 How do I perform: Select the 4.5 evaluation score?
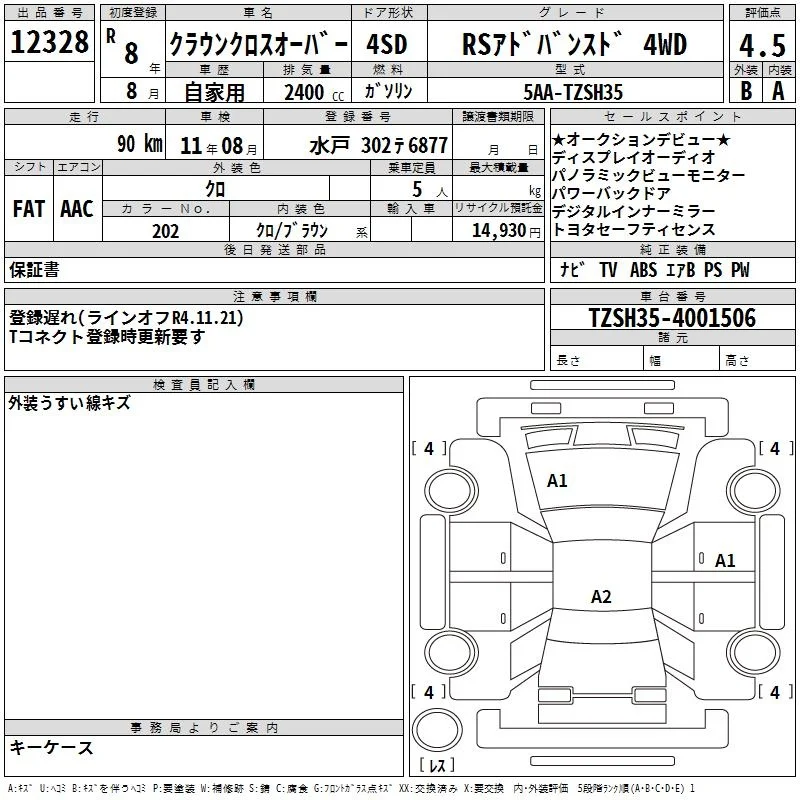(762, 46)
